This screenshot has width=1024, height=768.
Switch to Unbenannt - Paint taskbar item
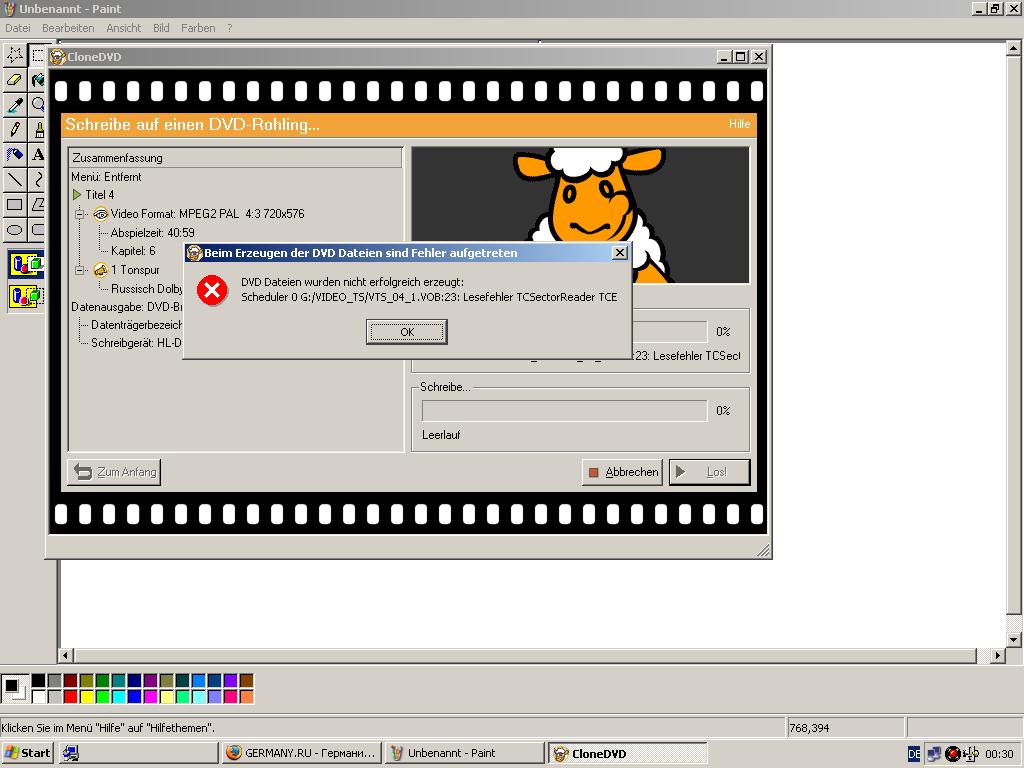pos(463,753)
